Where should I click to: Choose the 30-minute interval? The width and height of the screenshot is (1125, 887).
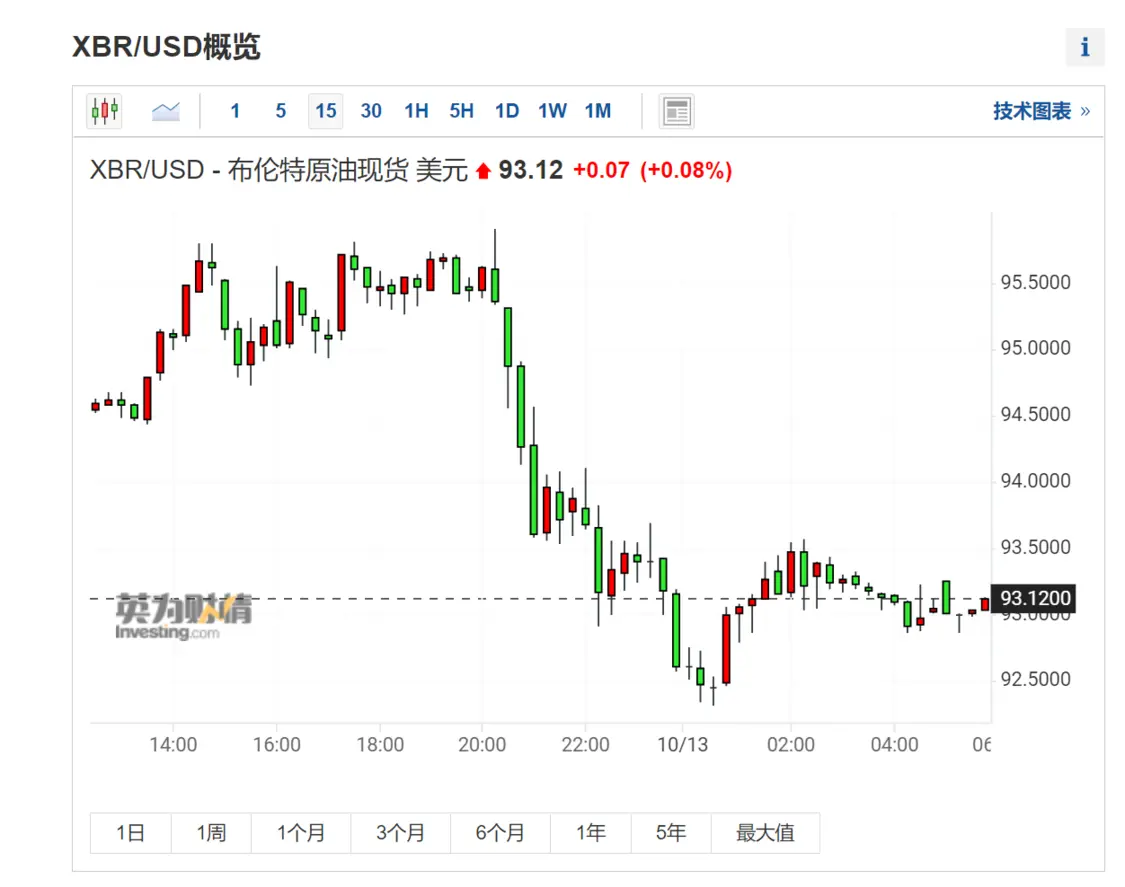click(x=371, y=111)
